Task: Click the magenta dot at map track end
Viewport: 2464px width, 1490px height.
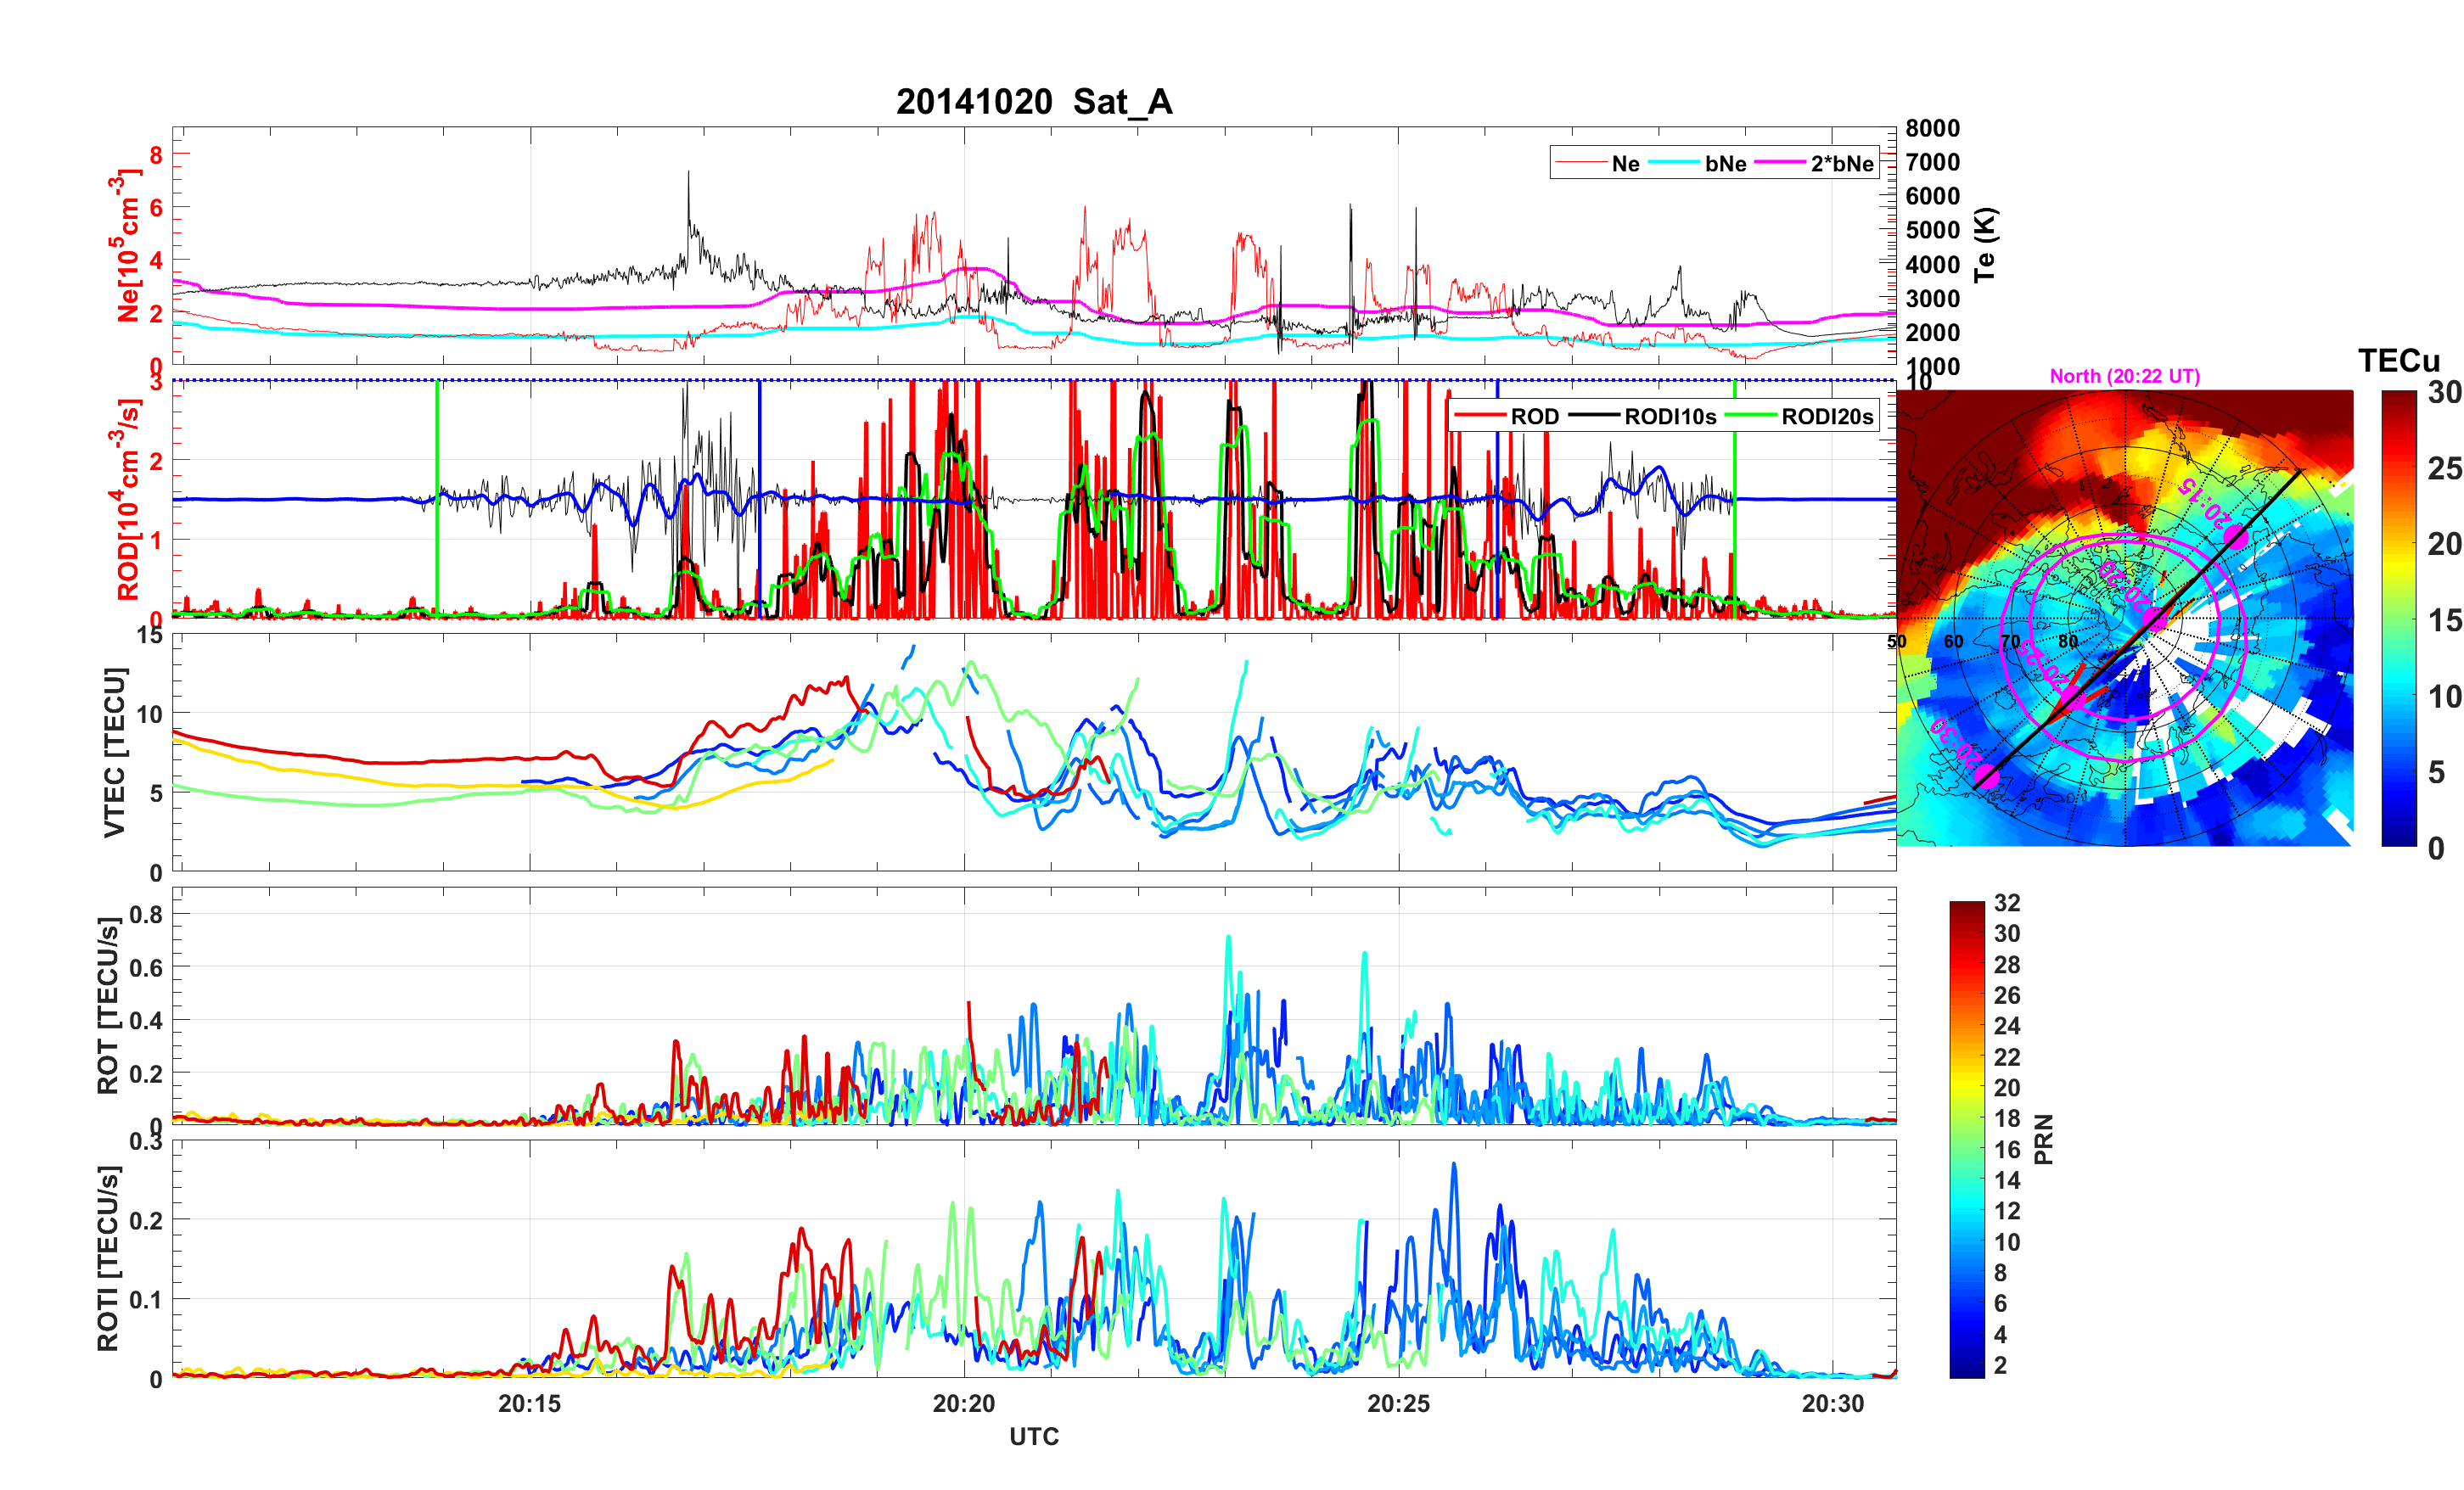Action: point(1986,777)
